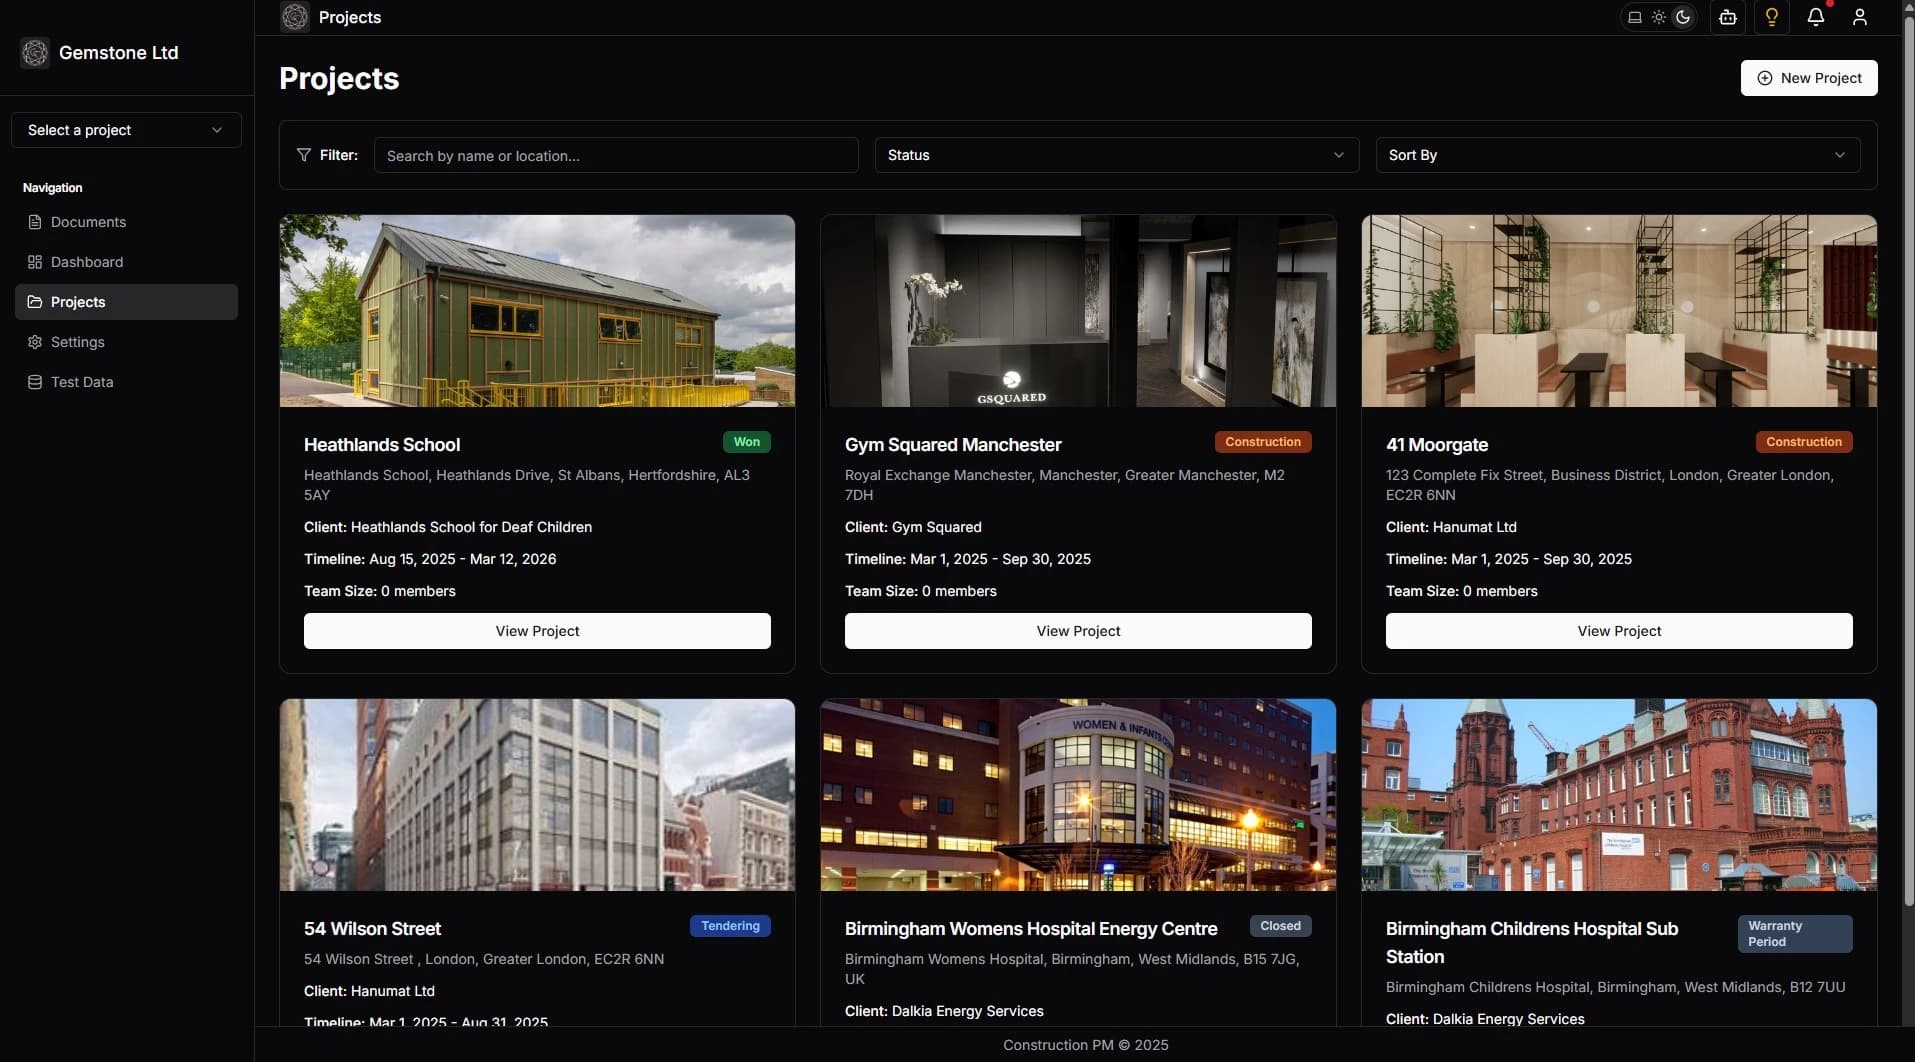Open the AI assistant robot icon
The height and width of the screenshot is (1062, 1915).
point(1728,17)
